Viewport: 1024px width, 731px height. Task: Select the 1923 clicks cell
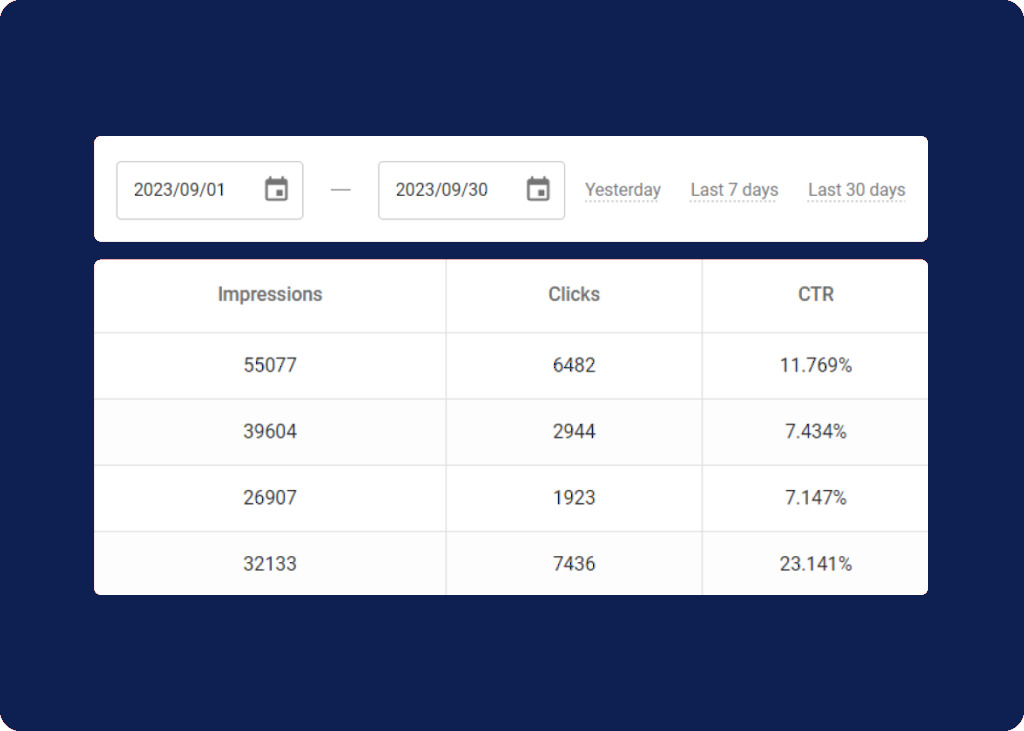(574, 498)
